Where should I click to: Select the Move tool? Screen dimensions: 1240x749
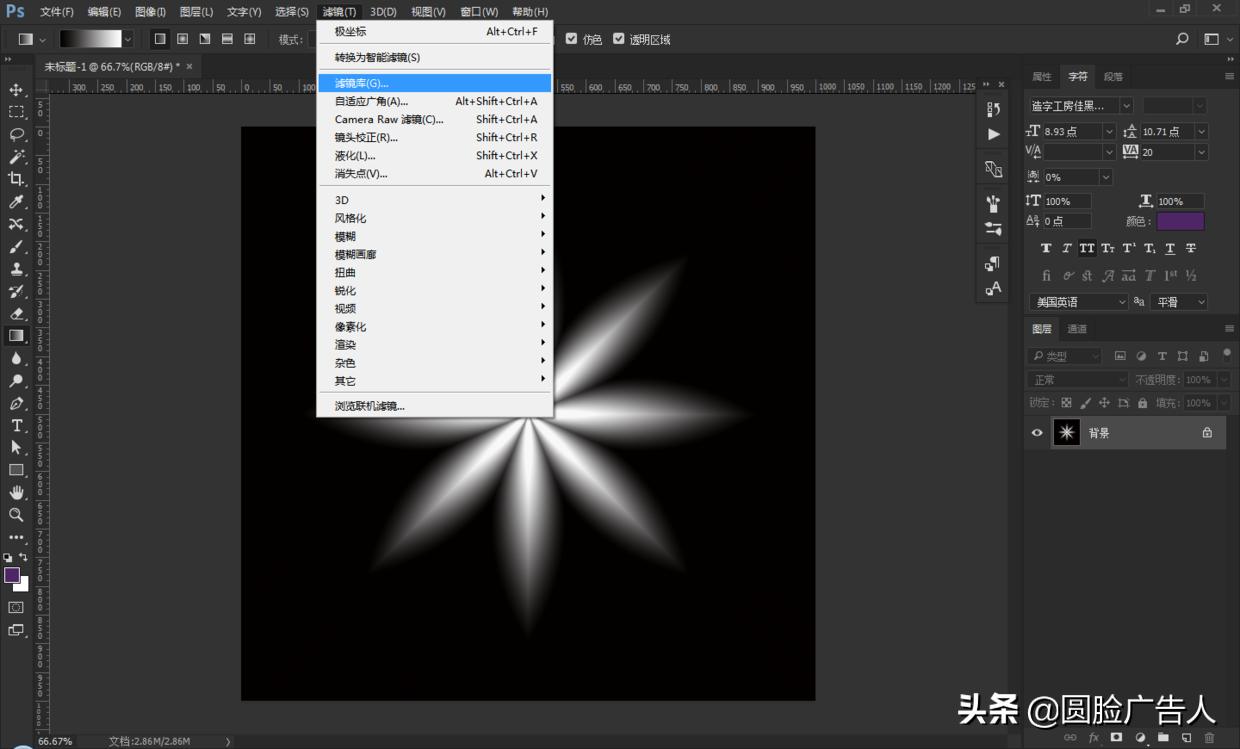tap(16, 90)
